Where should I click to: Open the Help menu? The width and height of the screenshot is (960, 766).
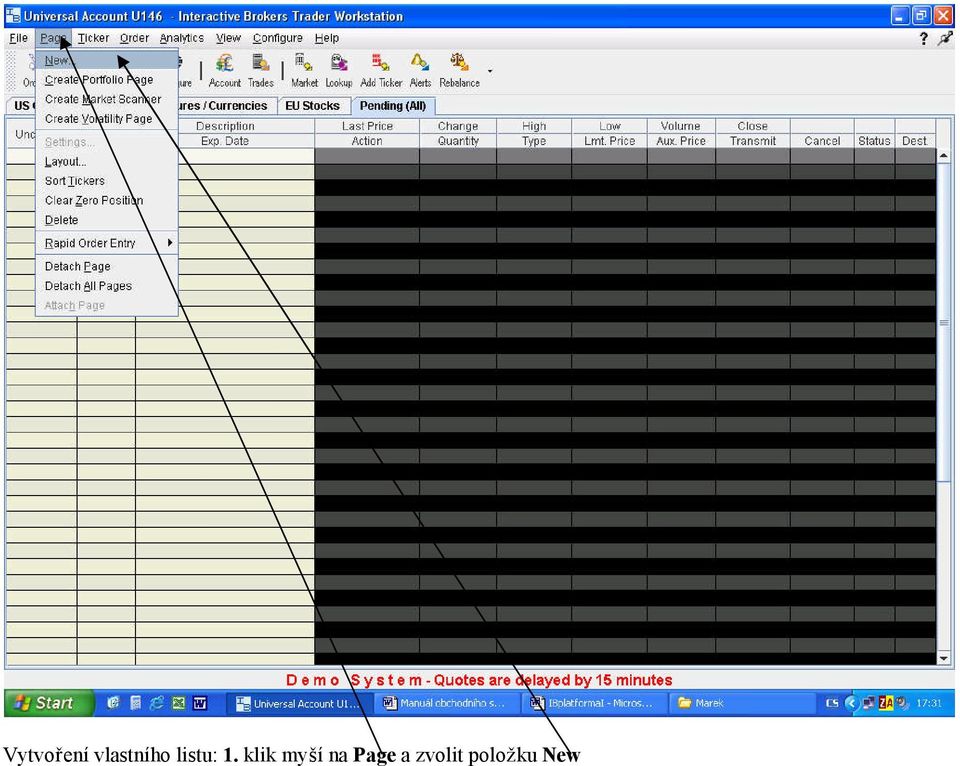pos(327,38)
